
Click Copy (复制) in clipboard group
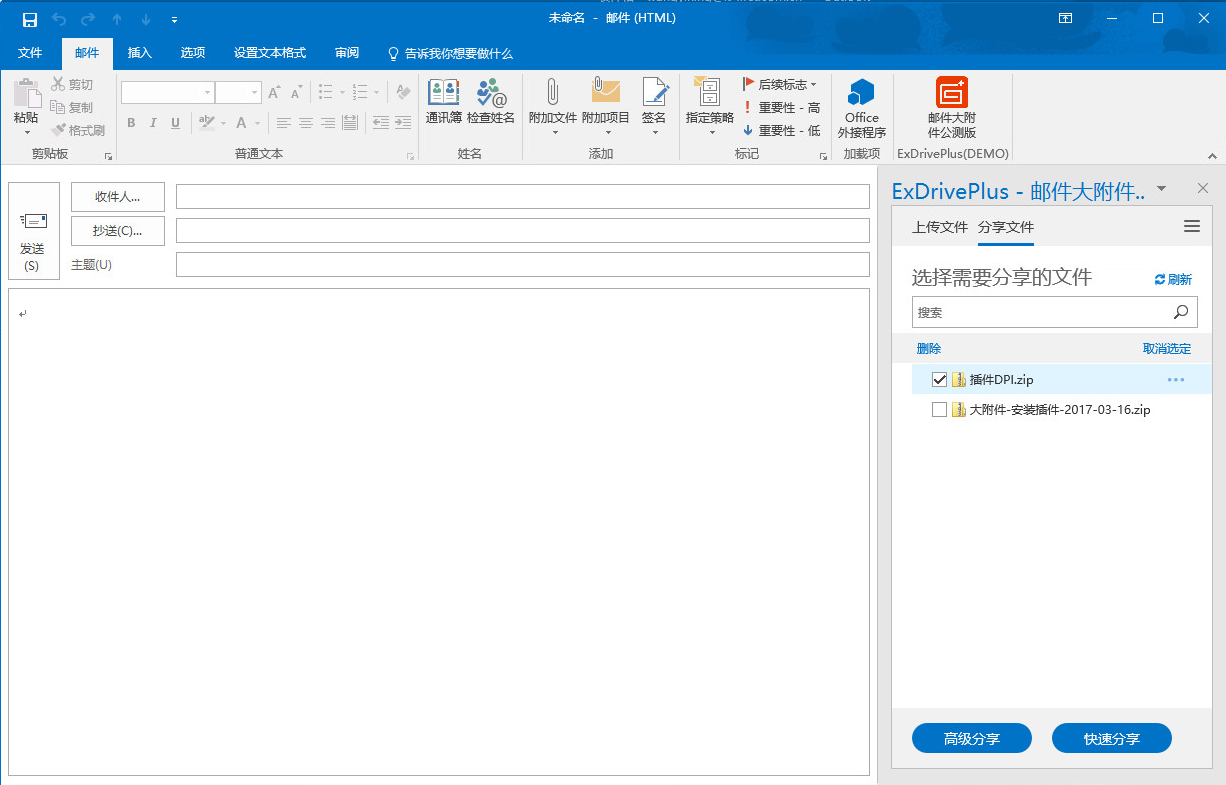(x=72, y=107)
